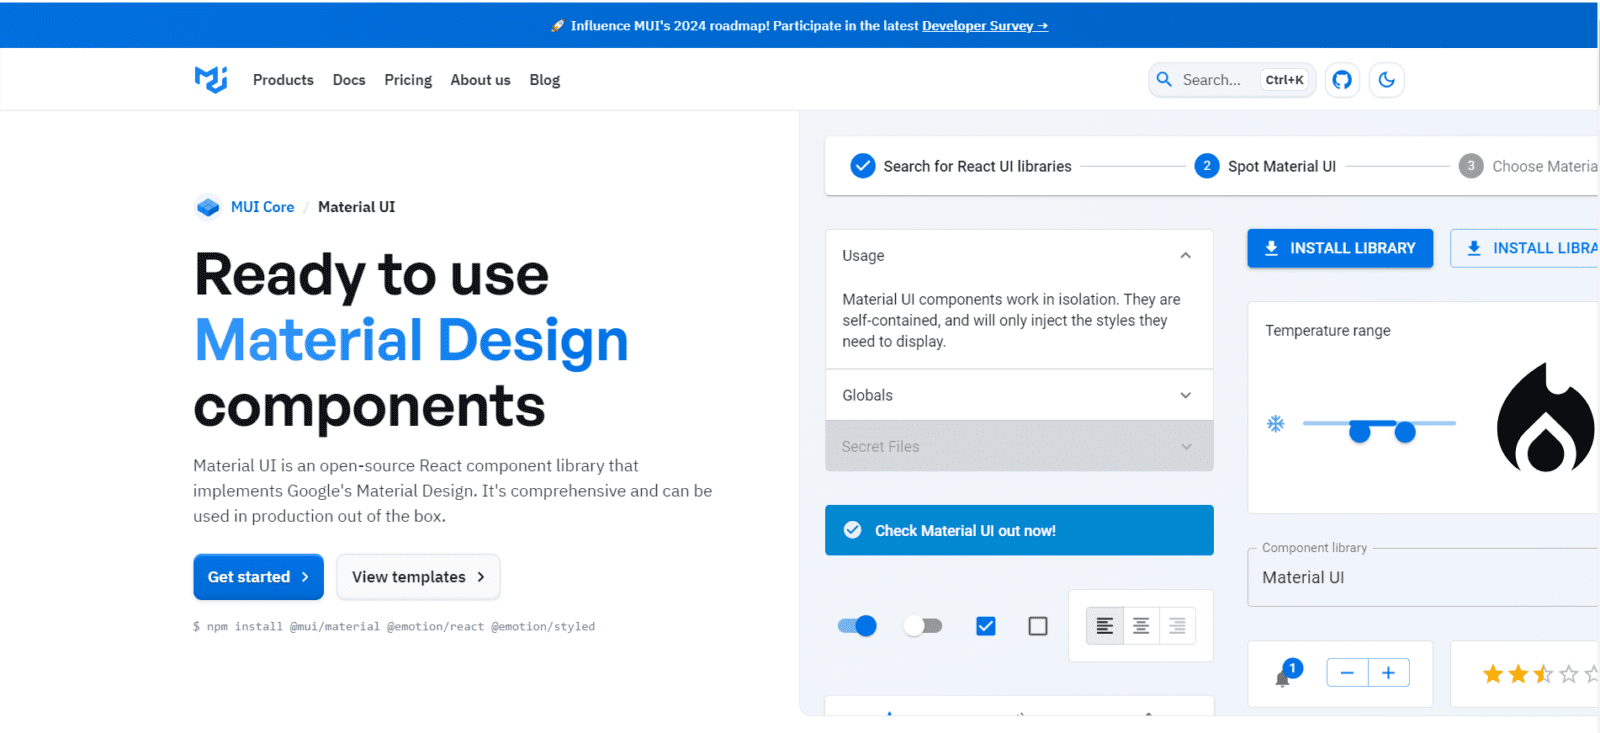Click the outlined INSTALL LIBRARY button
Screen dimensions: 1600x733
pyautogui.click(x=1524, y=248)
